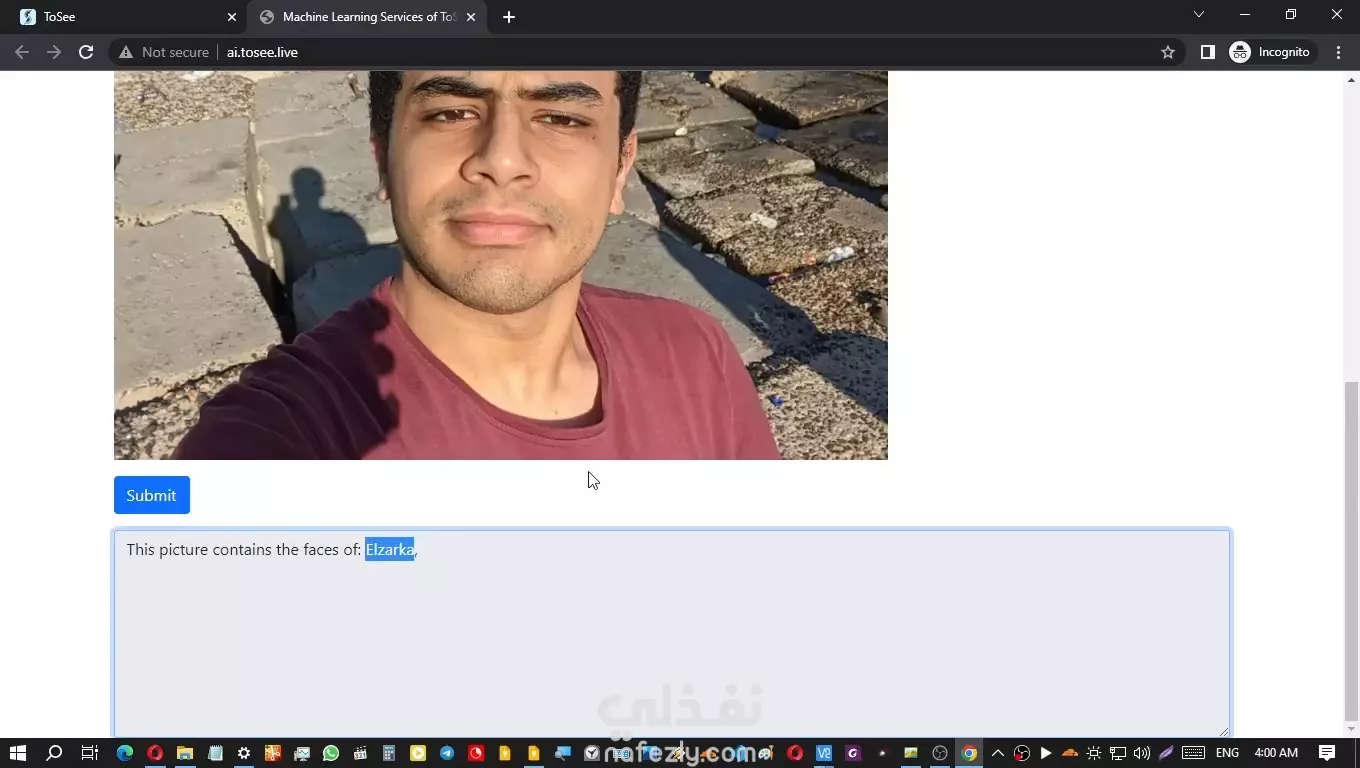Open a new browser tab

[x=509, y=17]
